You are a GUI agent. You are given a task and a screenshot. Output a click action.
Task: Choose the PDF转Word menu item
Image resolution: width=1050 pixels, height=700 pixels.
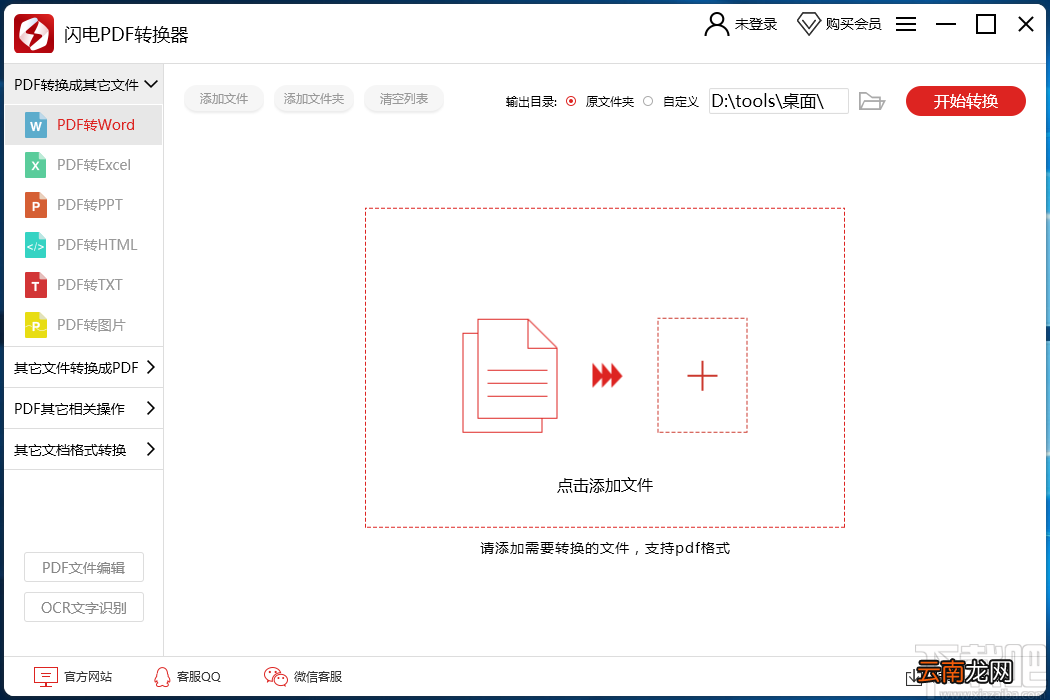point(84,125)
